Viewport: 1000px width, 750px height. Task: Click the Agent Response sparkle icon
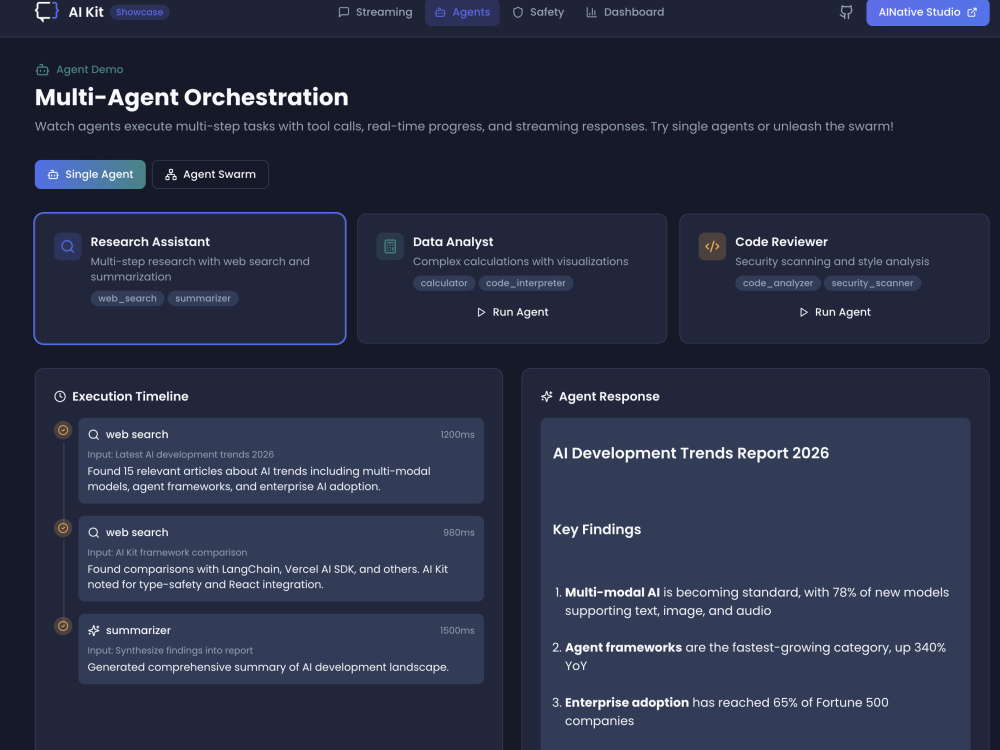[x=547, y=397]
